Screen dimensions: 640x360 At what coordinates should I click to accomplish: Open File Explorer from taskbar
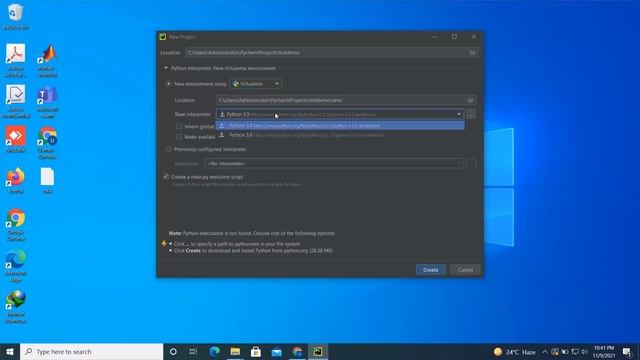coord(235,351)
